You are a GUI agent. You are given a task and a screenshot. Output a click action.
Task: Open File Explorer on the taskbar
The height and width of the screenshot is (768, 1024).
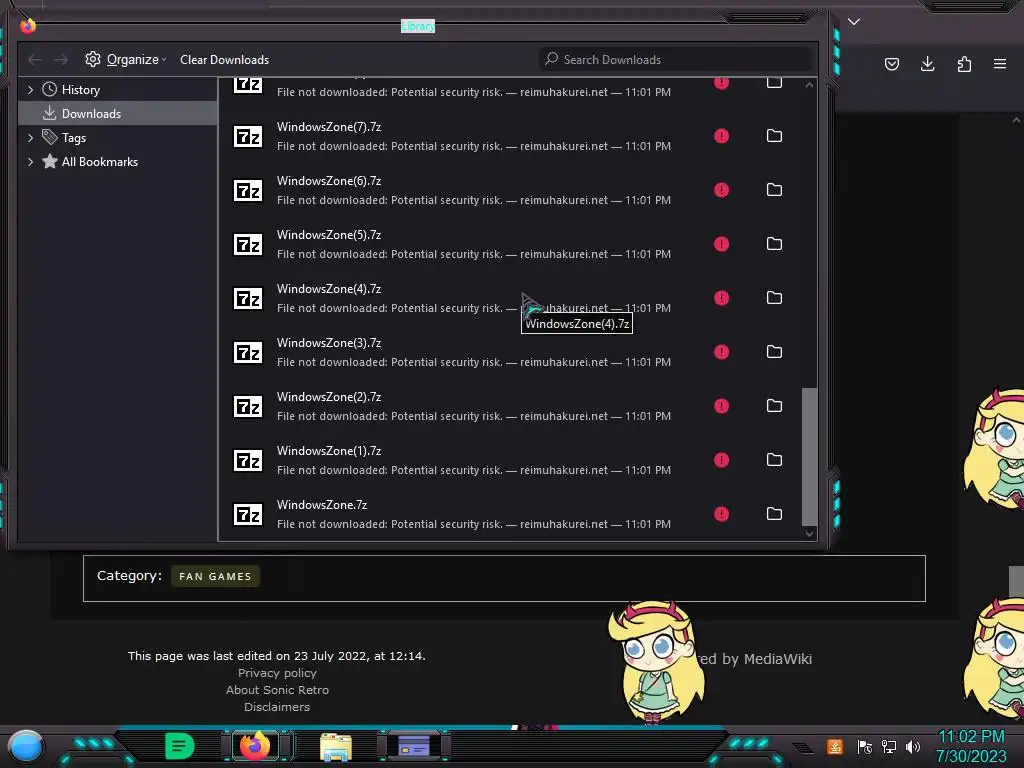click(x=336, y=747)
